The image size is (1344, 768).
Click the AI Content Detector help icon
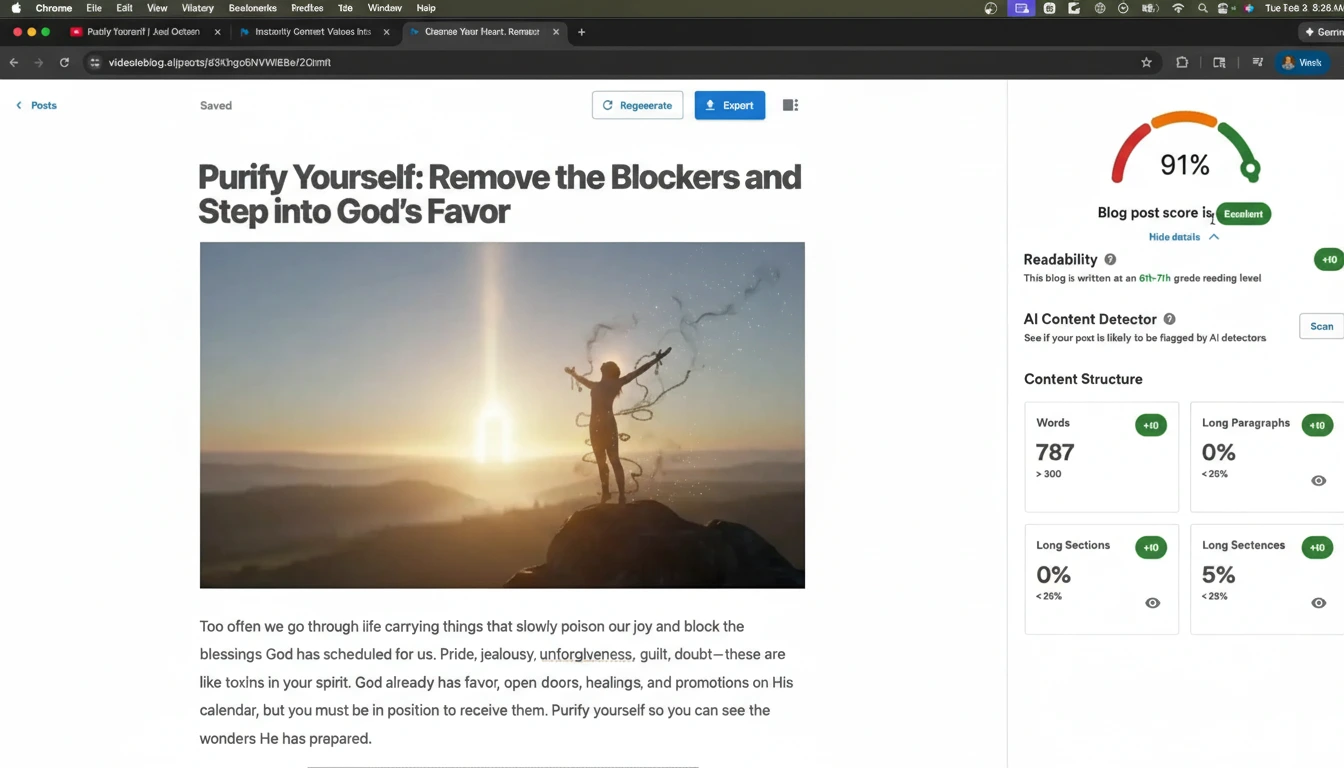click(1169, 319)
